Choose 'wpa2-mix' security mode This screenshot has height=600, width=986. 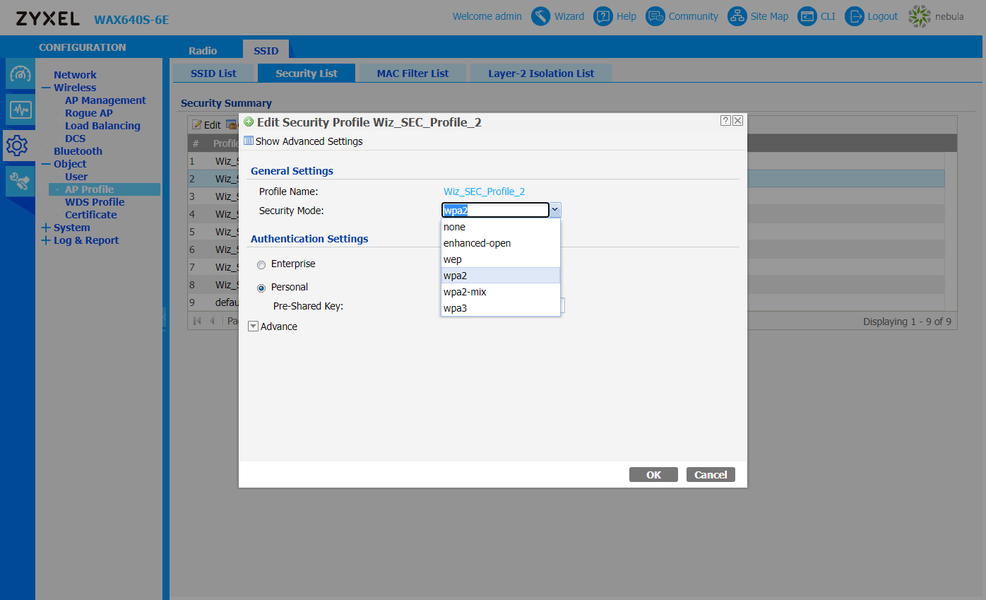point(501,292)
